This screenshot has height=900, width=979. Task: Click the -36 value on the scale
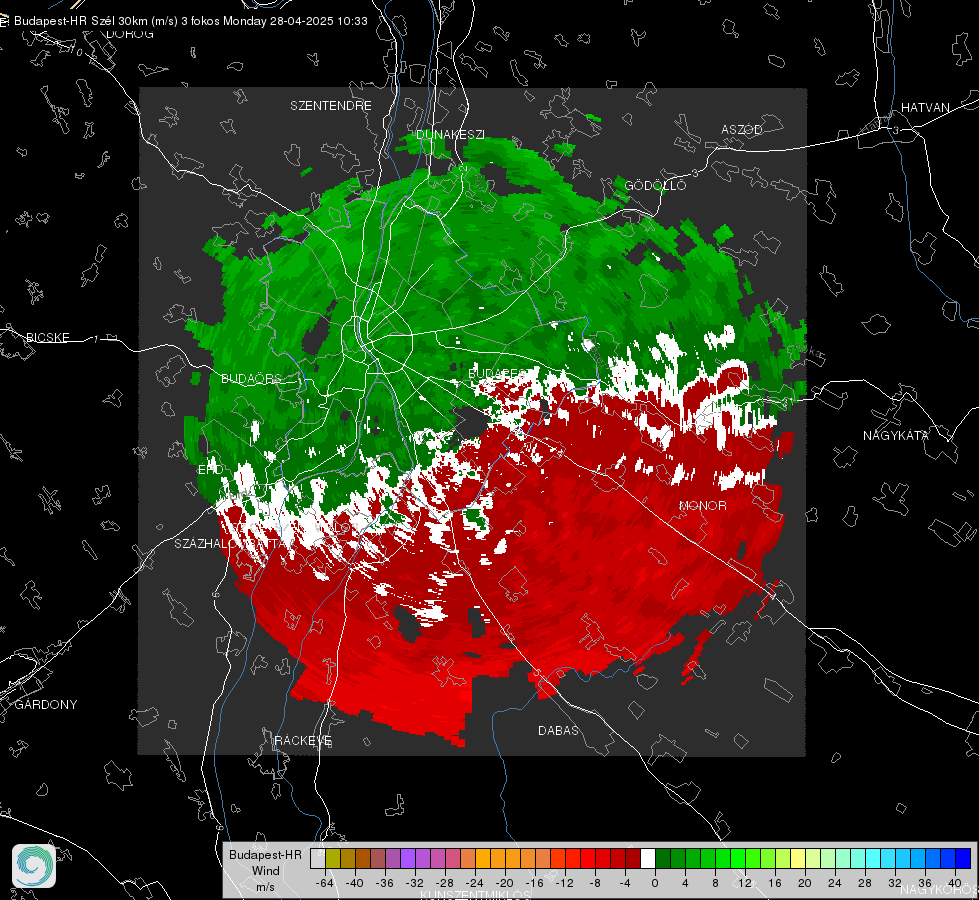click(385, 883)
